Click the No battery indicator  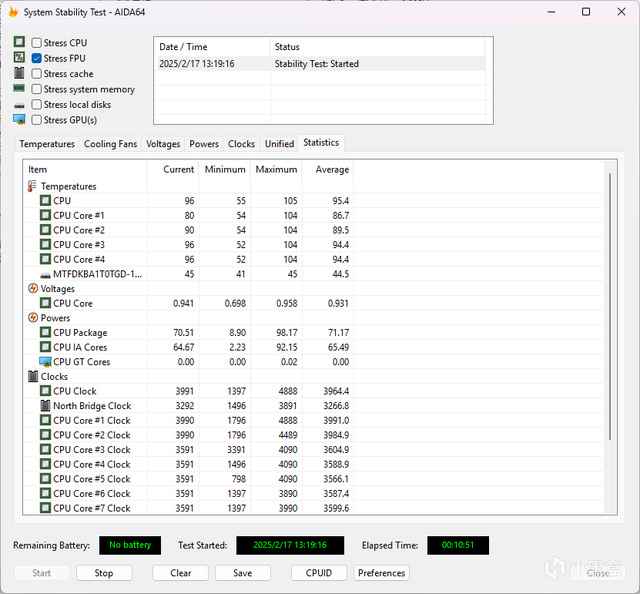click(x=130, y=545)
